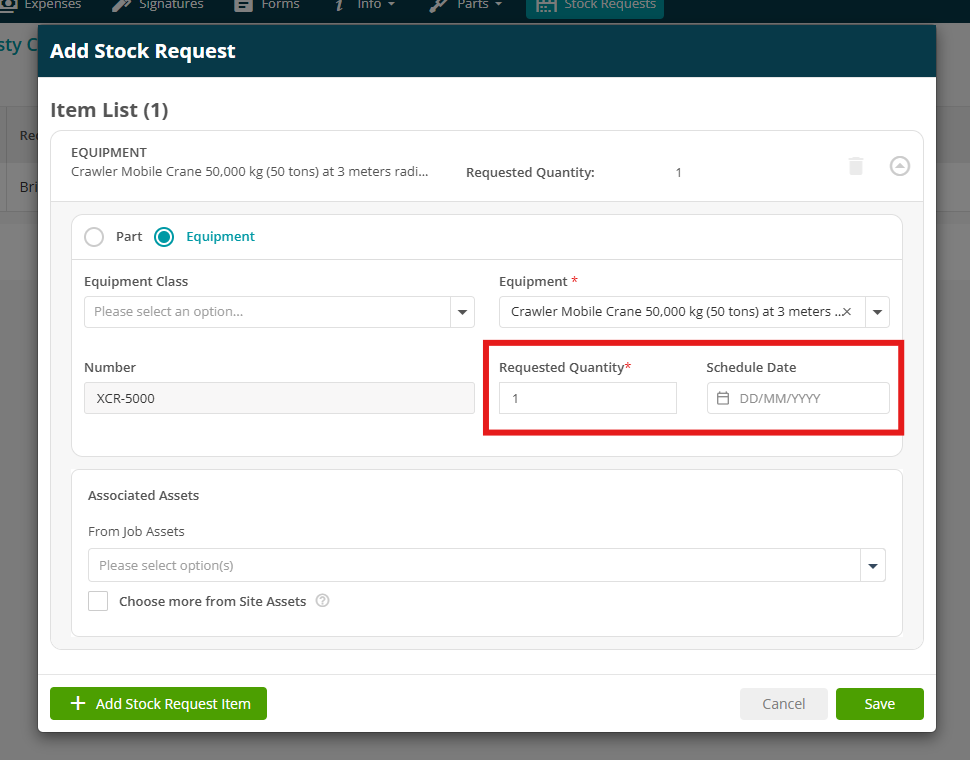Select the Equipment radio button
The width and height of the screenshot is (970, 760).
click(164, 237)
